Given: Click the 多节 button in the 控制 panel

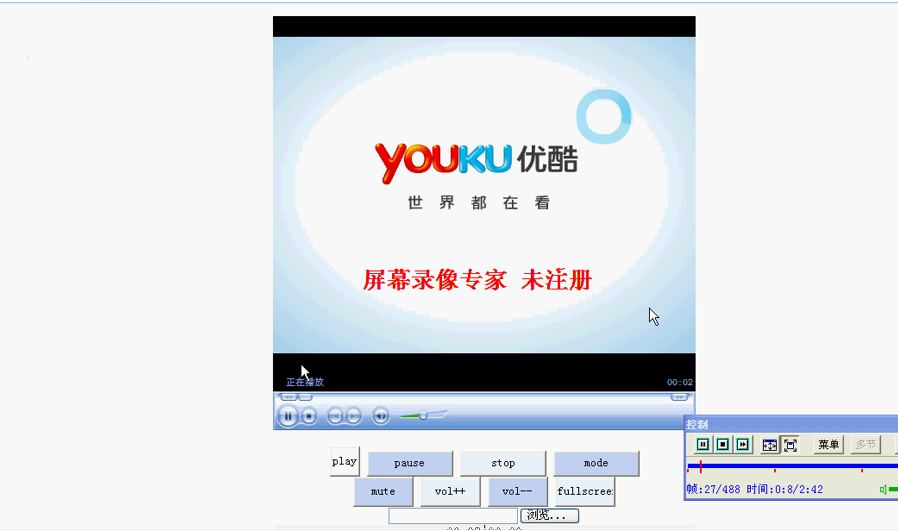Looking at the screenshot, I should point(865,445).
